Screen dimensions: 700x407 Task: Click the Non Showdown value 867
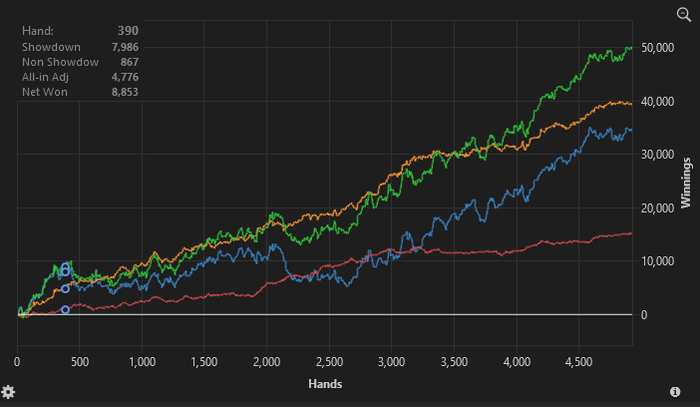[129, 62]
